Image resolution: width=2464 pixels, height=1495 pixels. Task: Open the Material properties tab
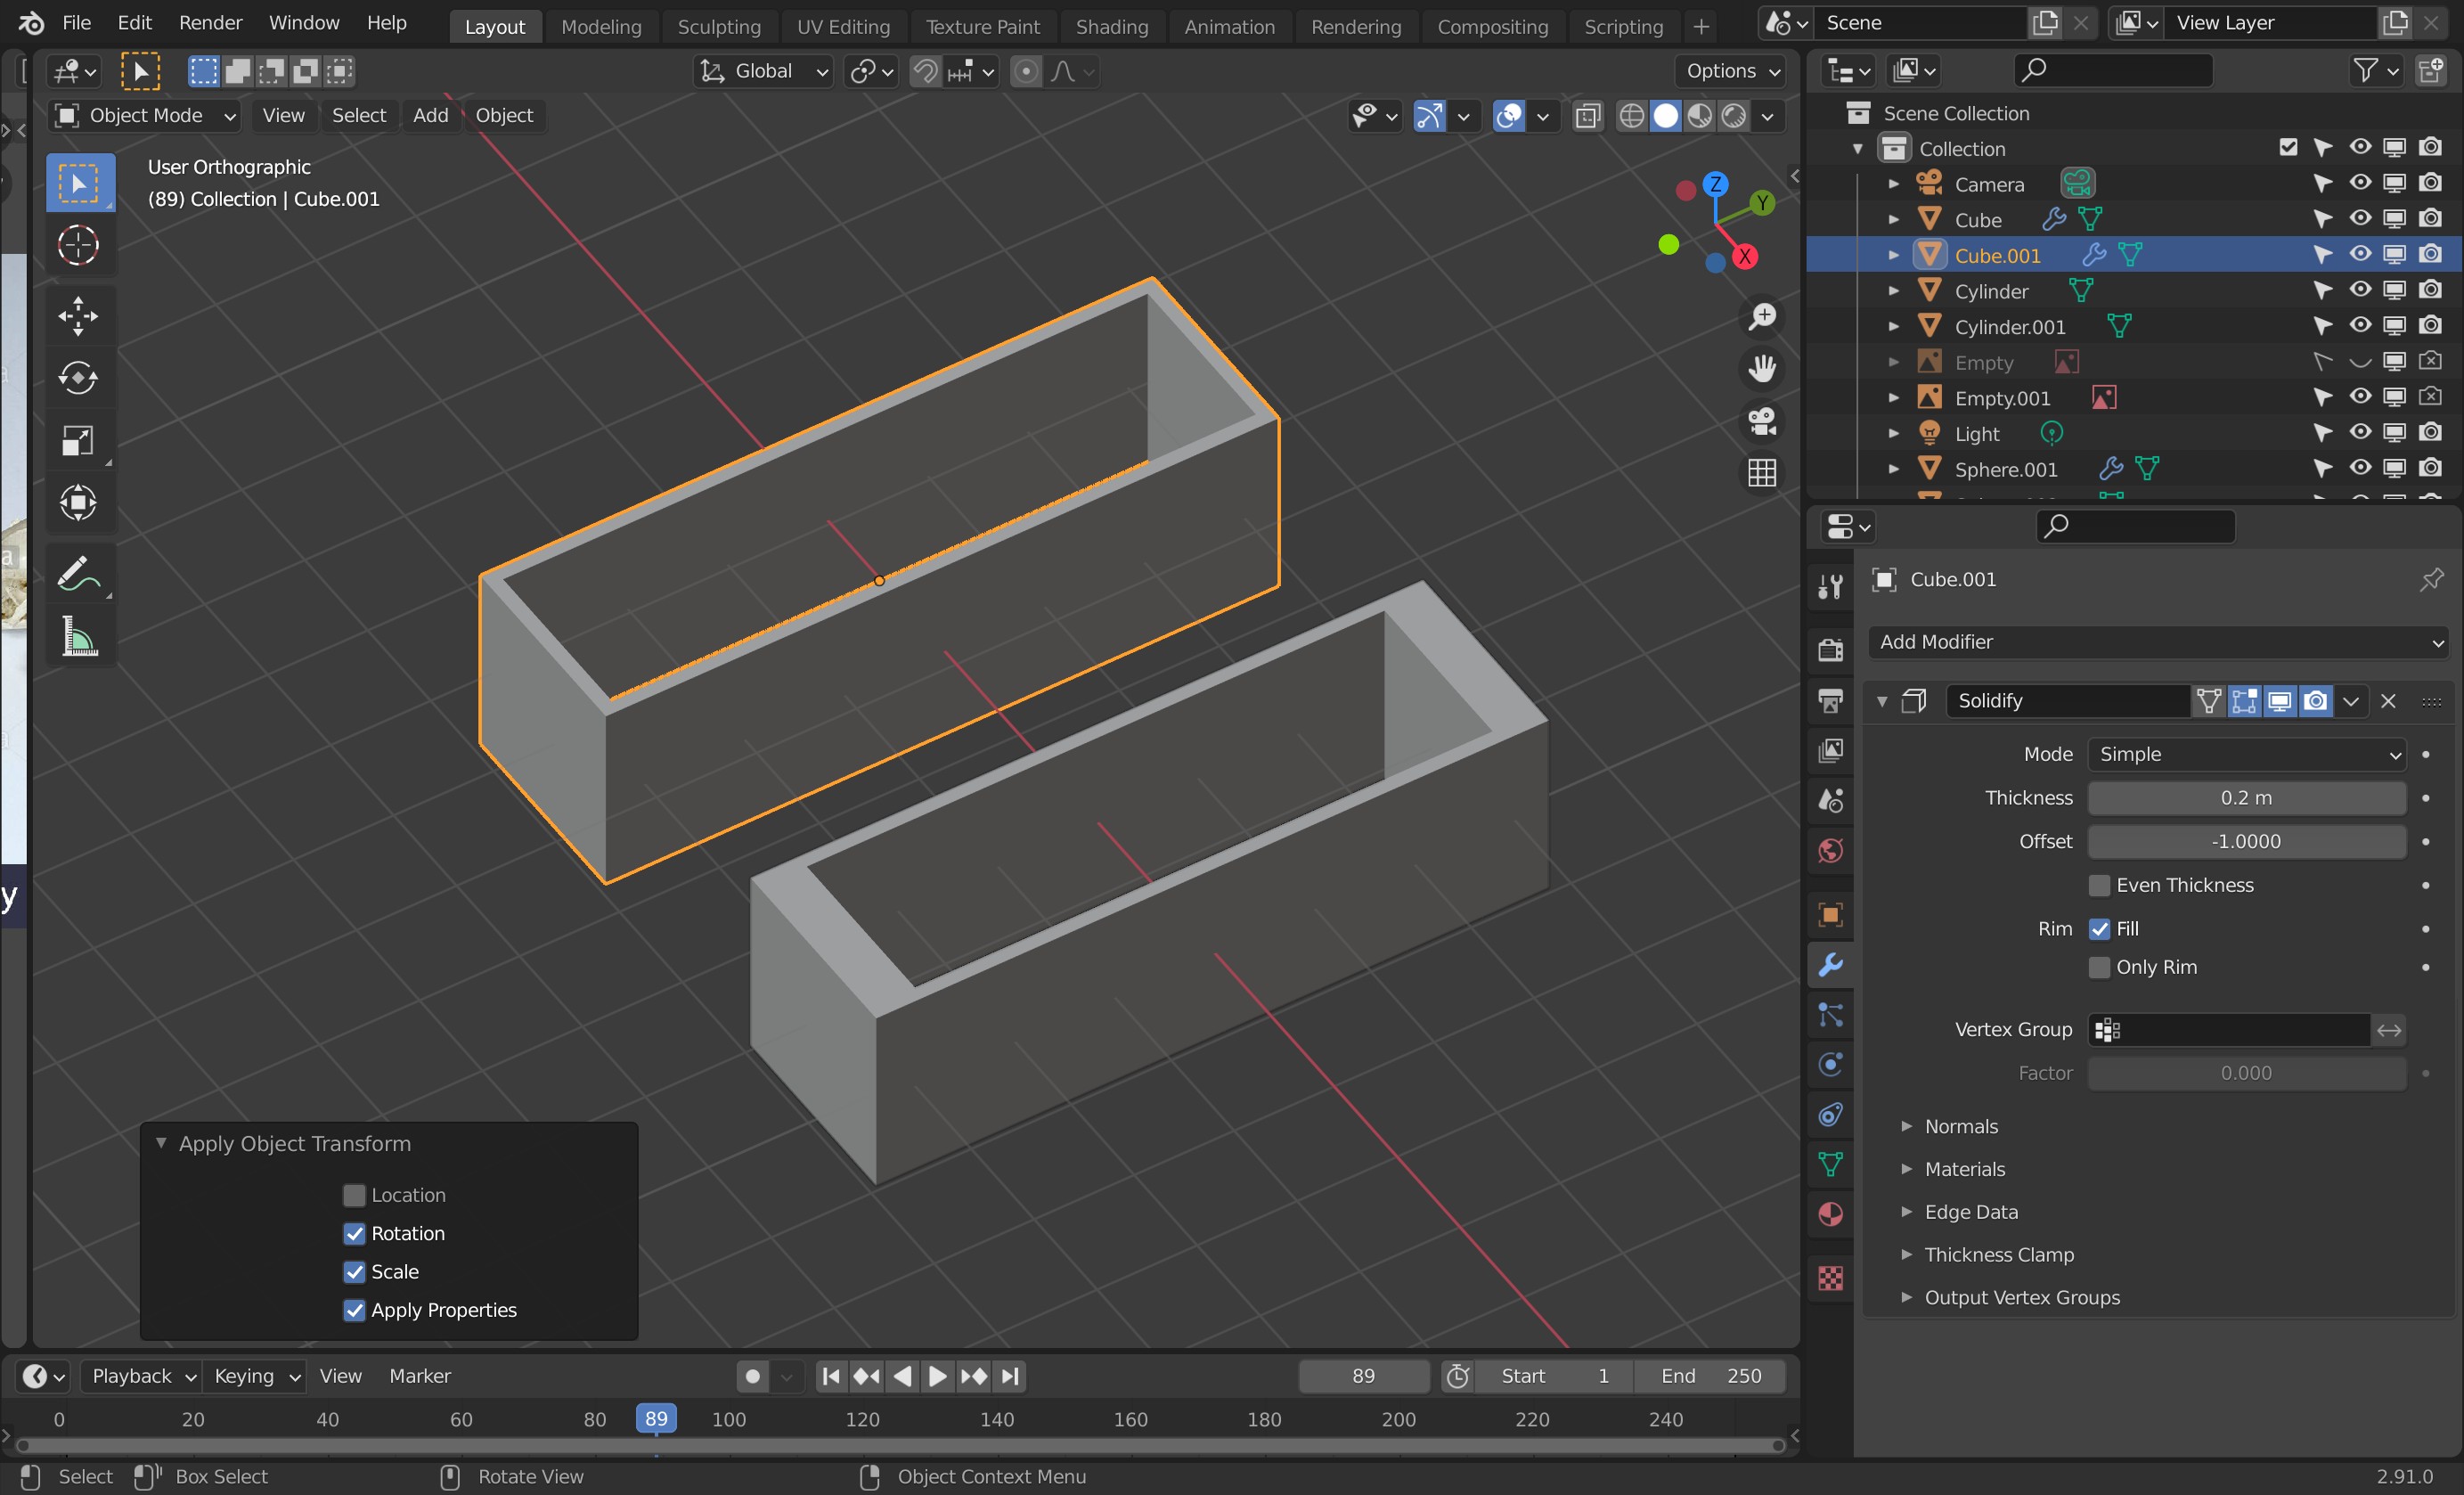pos(1830,1214)
